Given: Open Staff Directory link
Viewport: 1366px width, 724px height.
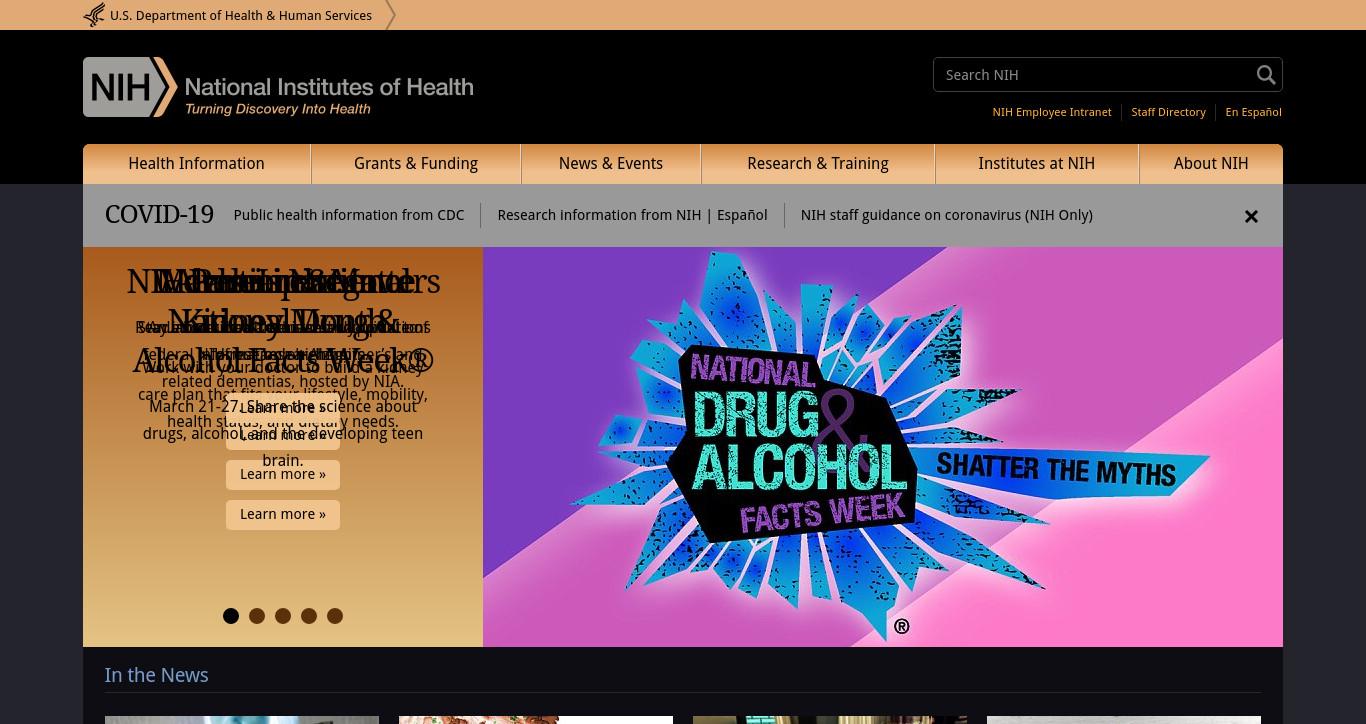Looking at the screenshot, I should pyautogui.click(x=1168, y=112).
